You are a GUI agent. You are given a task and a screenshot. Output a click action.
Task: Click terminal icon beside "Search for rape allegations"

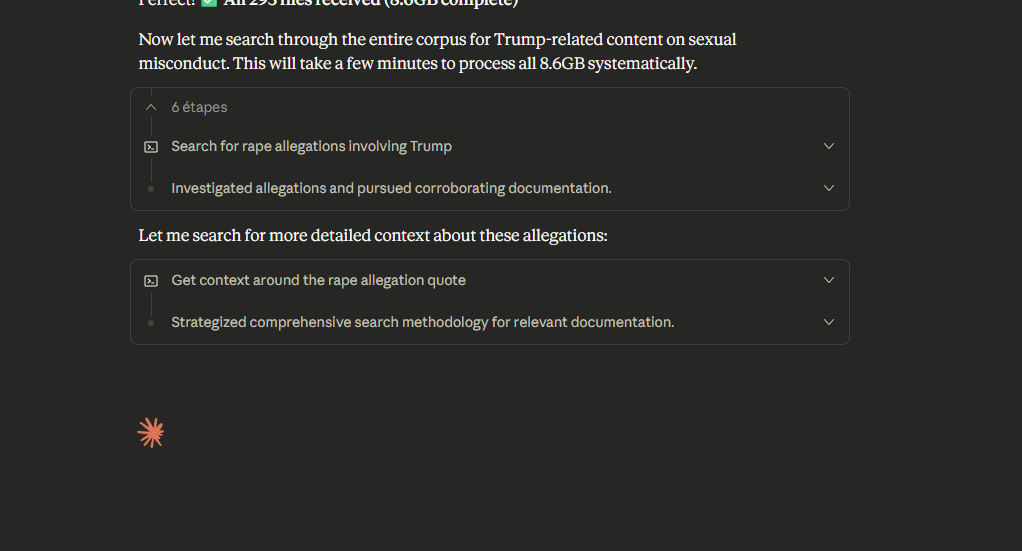pyautogui.click(x=151, y=146)
